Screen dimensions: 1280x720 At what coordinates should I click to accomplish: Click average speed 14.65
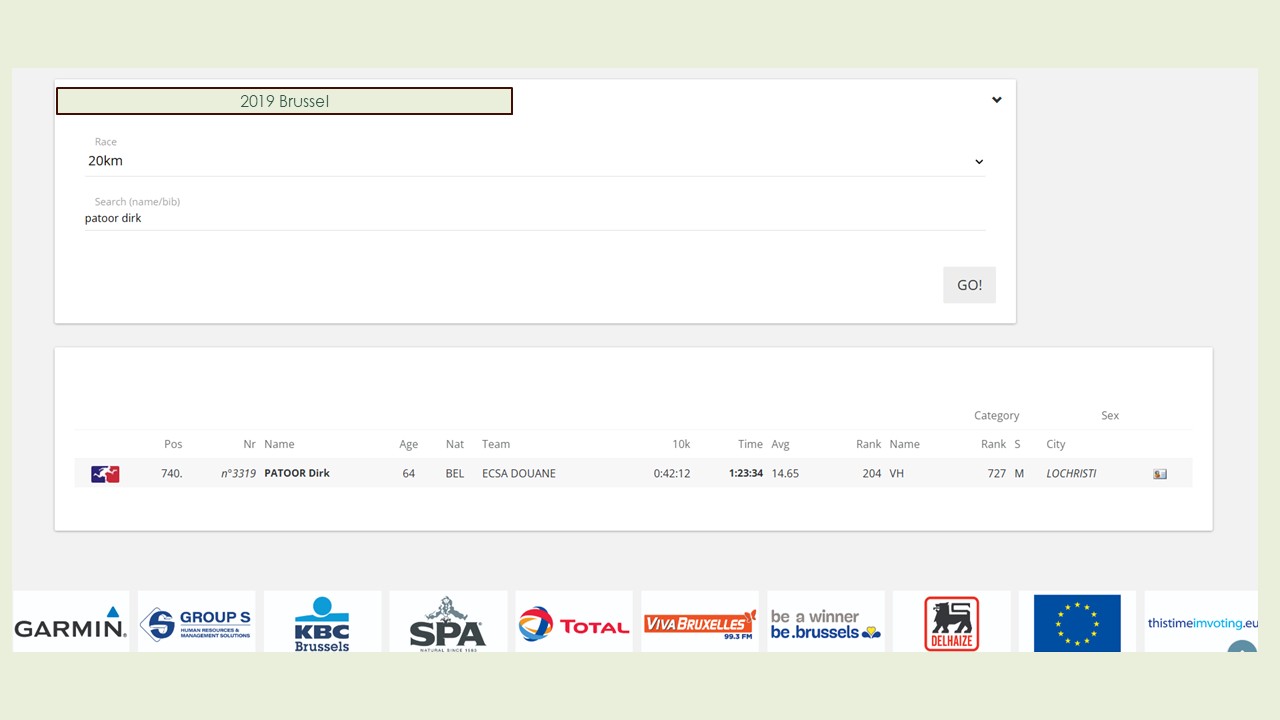click(x=785, y=473)
